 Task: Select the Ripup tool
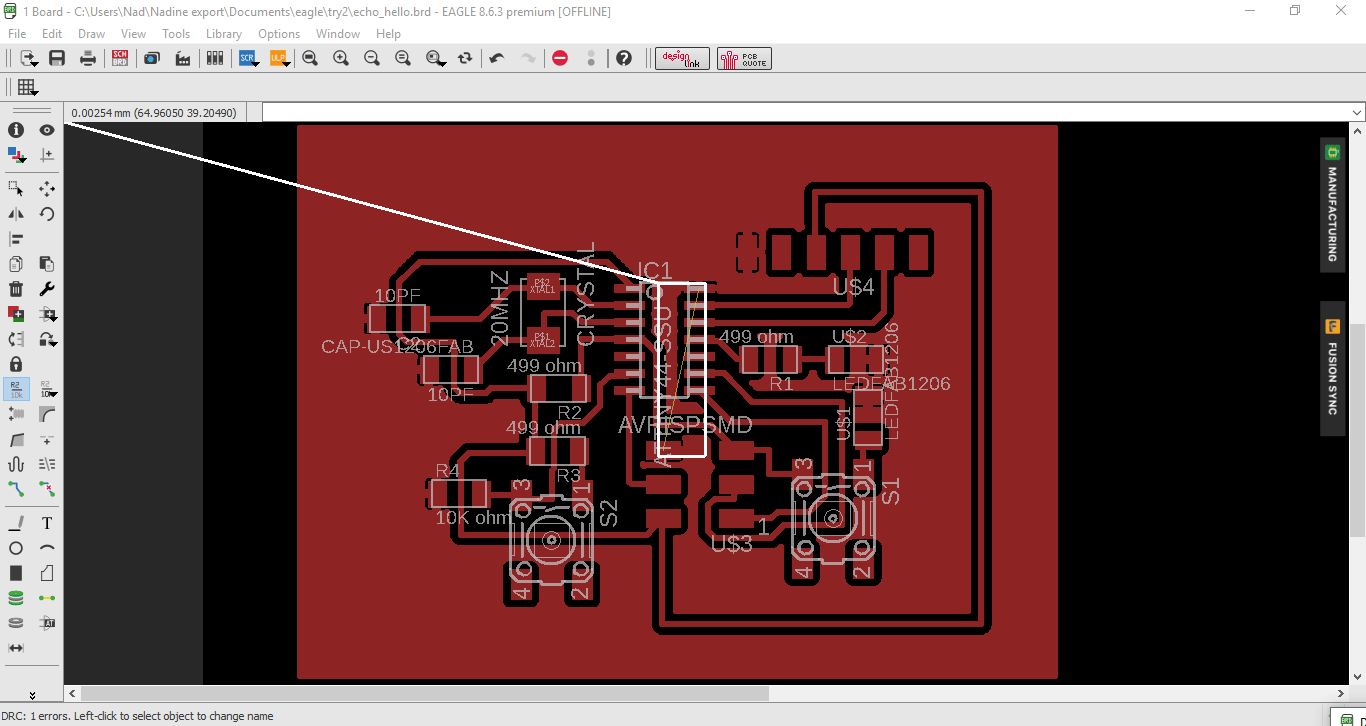pyautogui.click(x=46, y=489)
